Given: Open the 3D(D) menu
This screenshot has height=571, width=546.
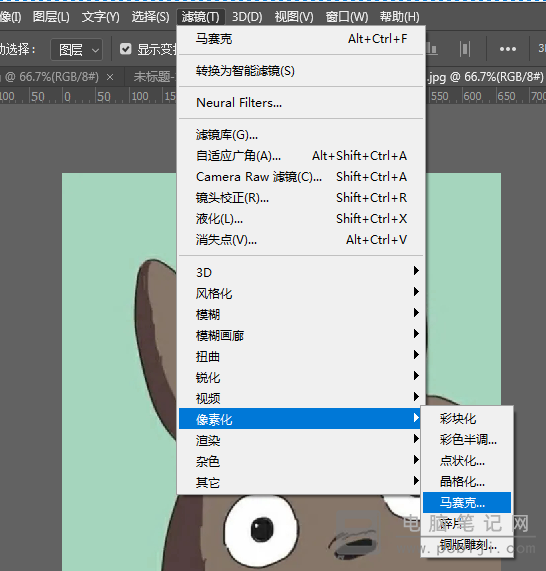Looking at the screenshot, I should [x=247, y=17].
